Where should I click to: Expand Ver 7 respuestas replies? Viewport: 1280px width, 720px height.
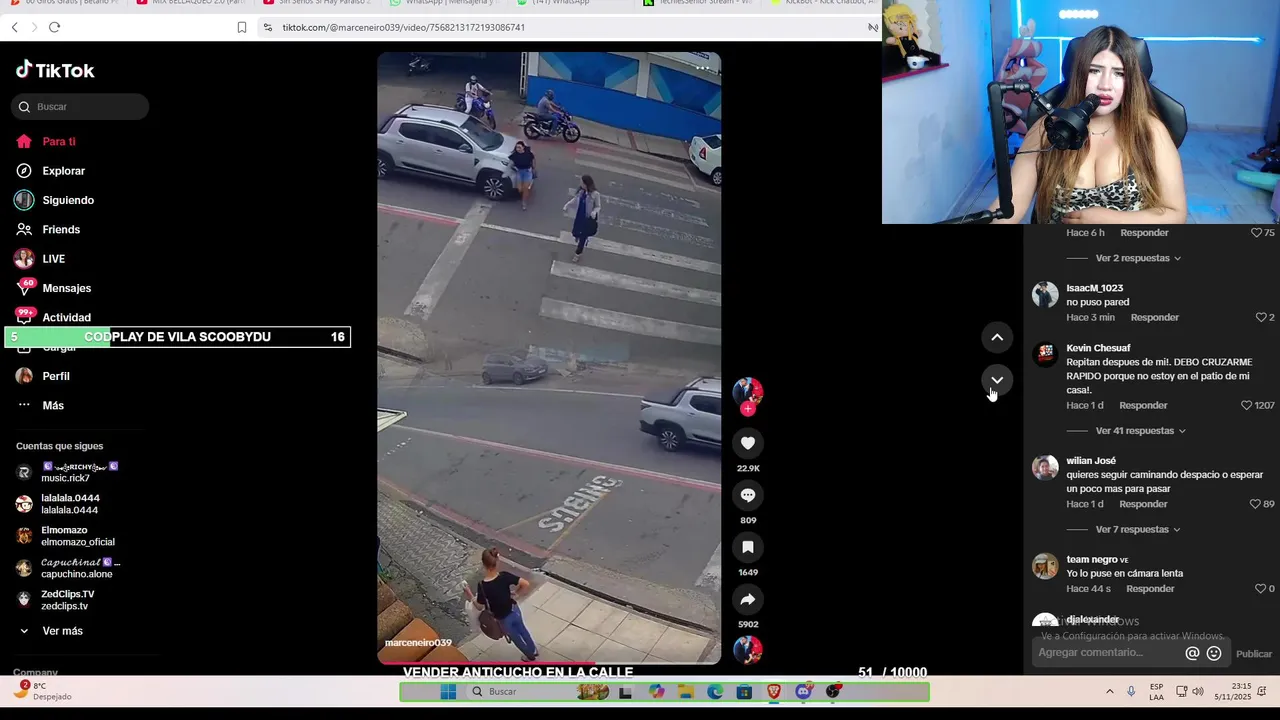1138,529
